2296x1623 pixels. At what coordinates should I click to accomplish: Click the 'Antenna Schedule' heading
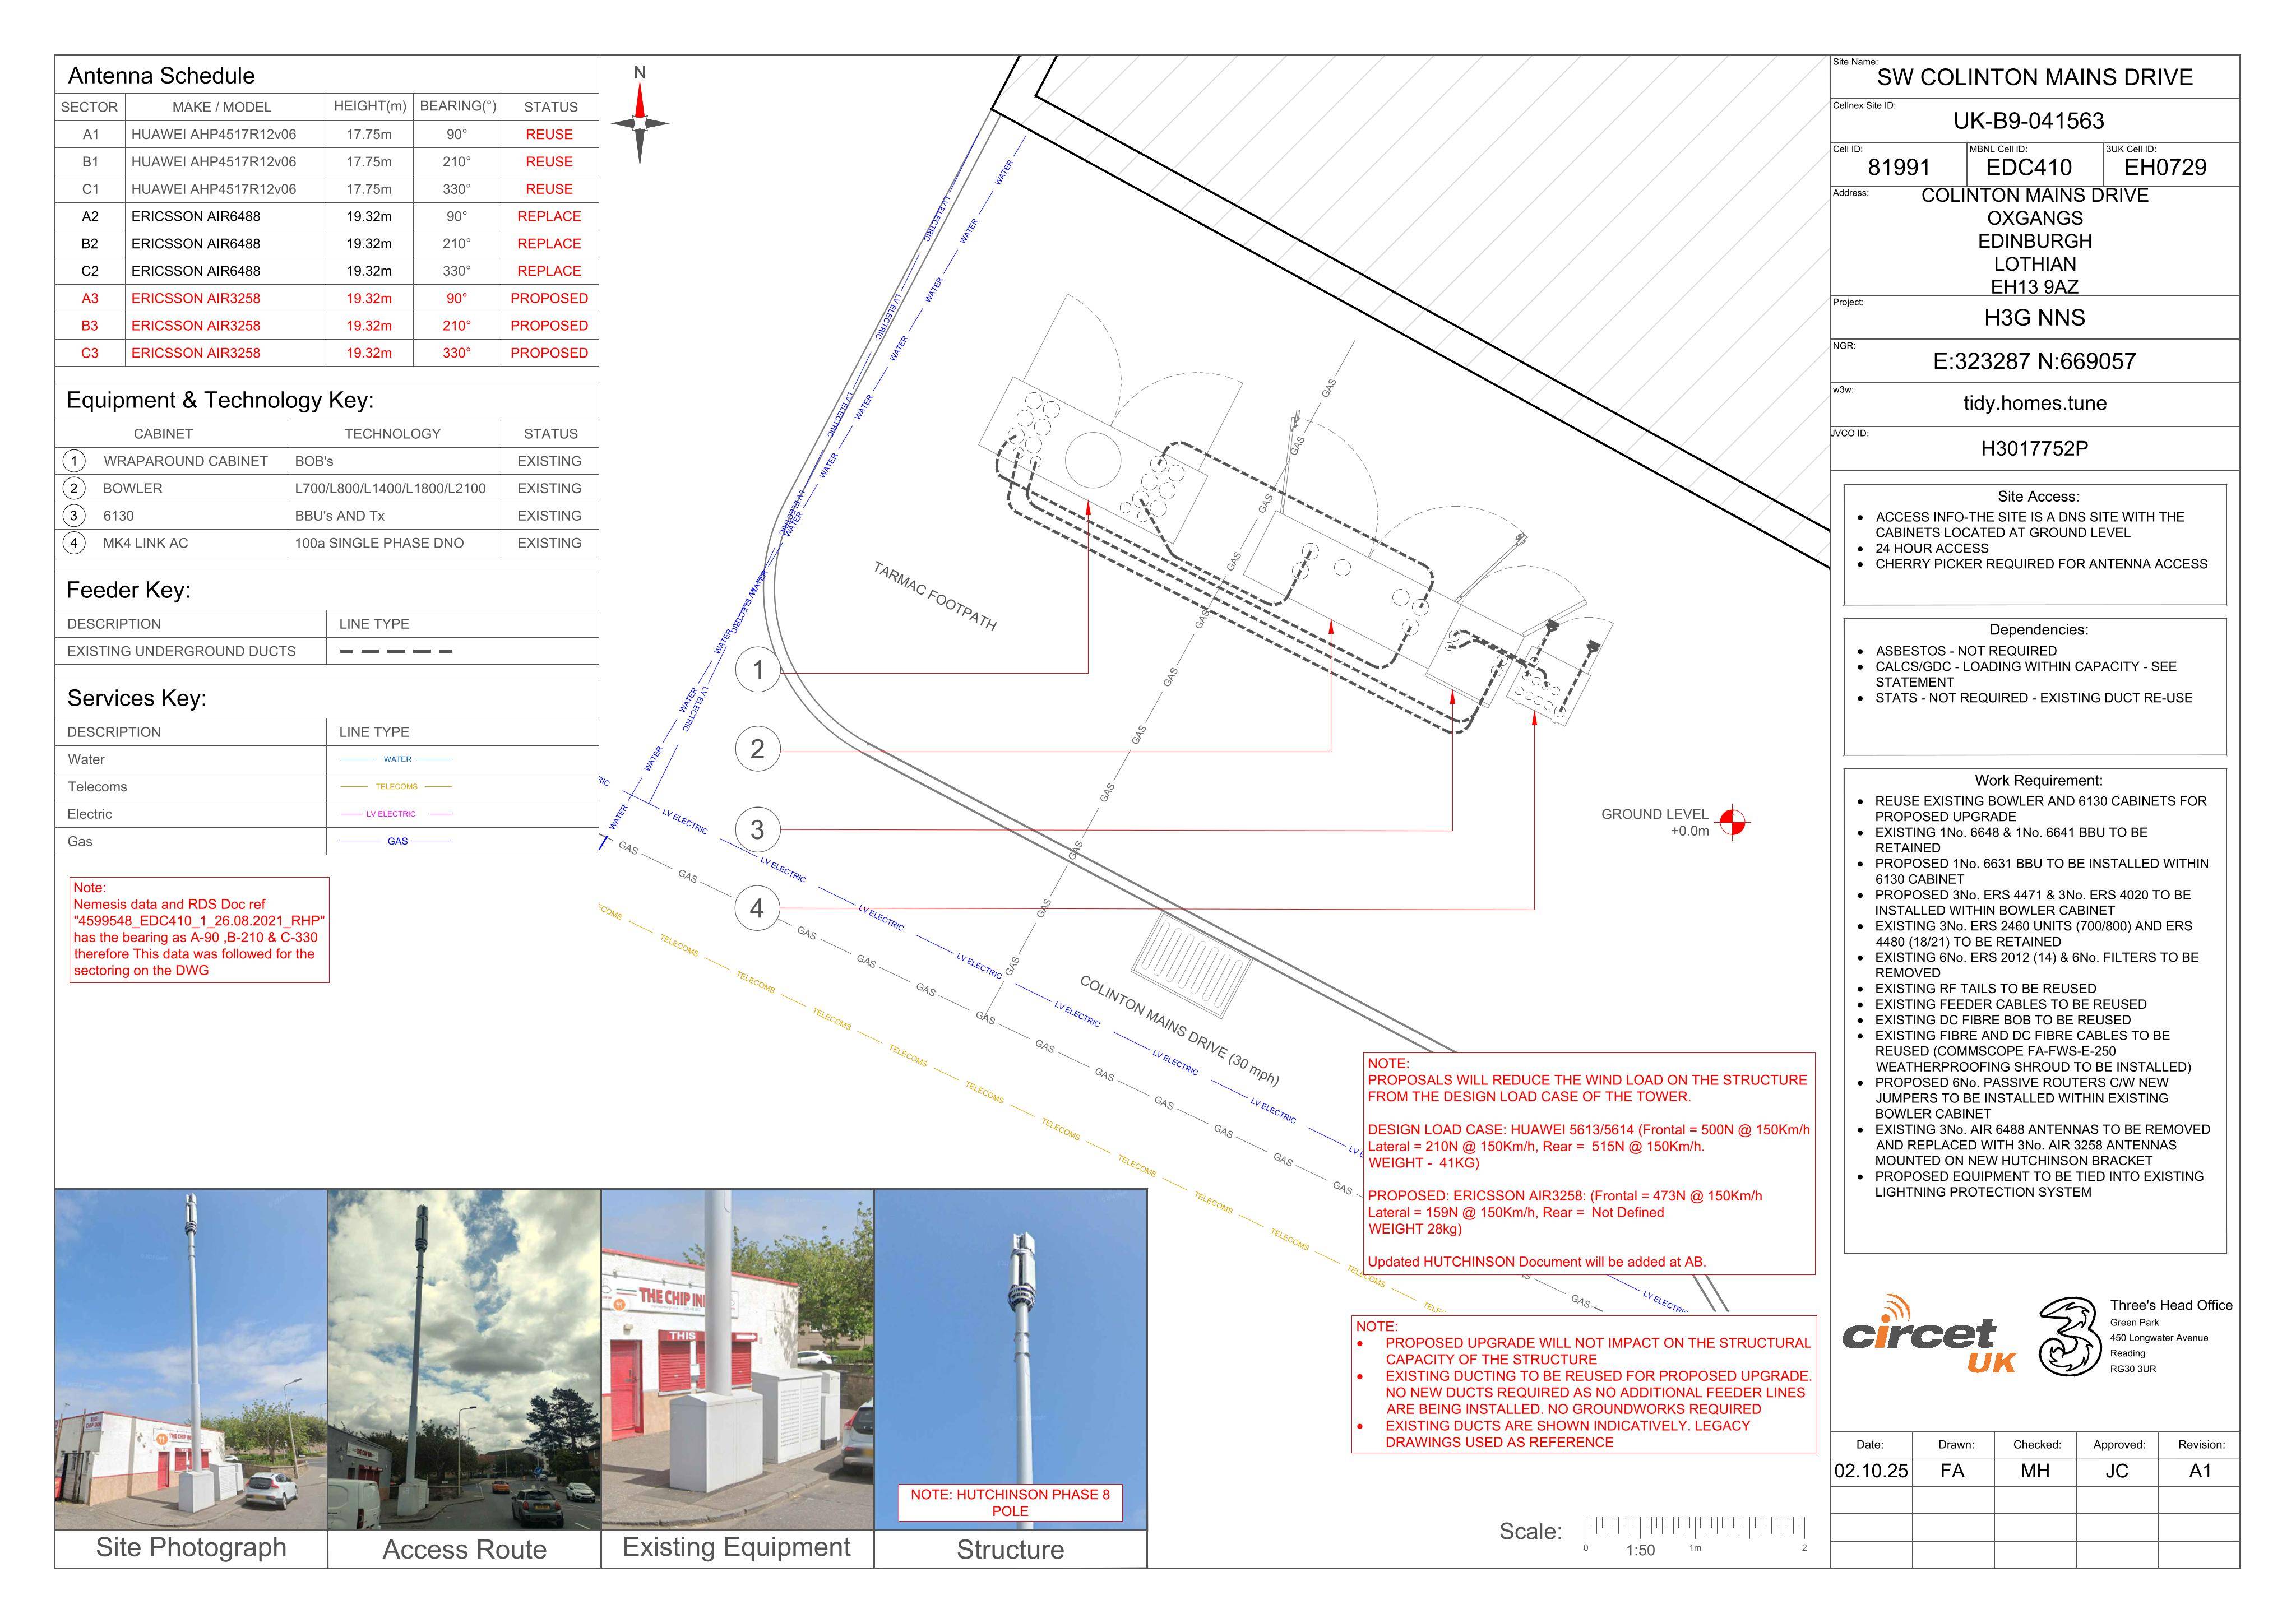pos(161,76)
